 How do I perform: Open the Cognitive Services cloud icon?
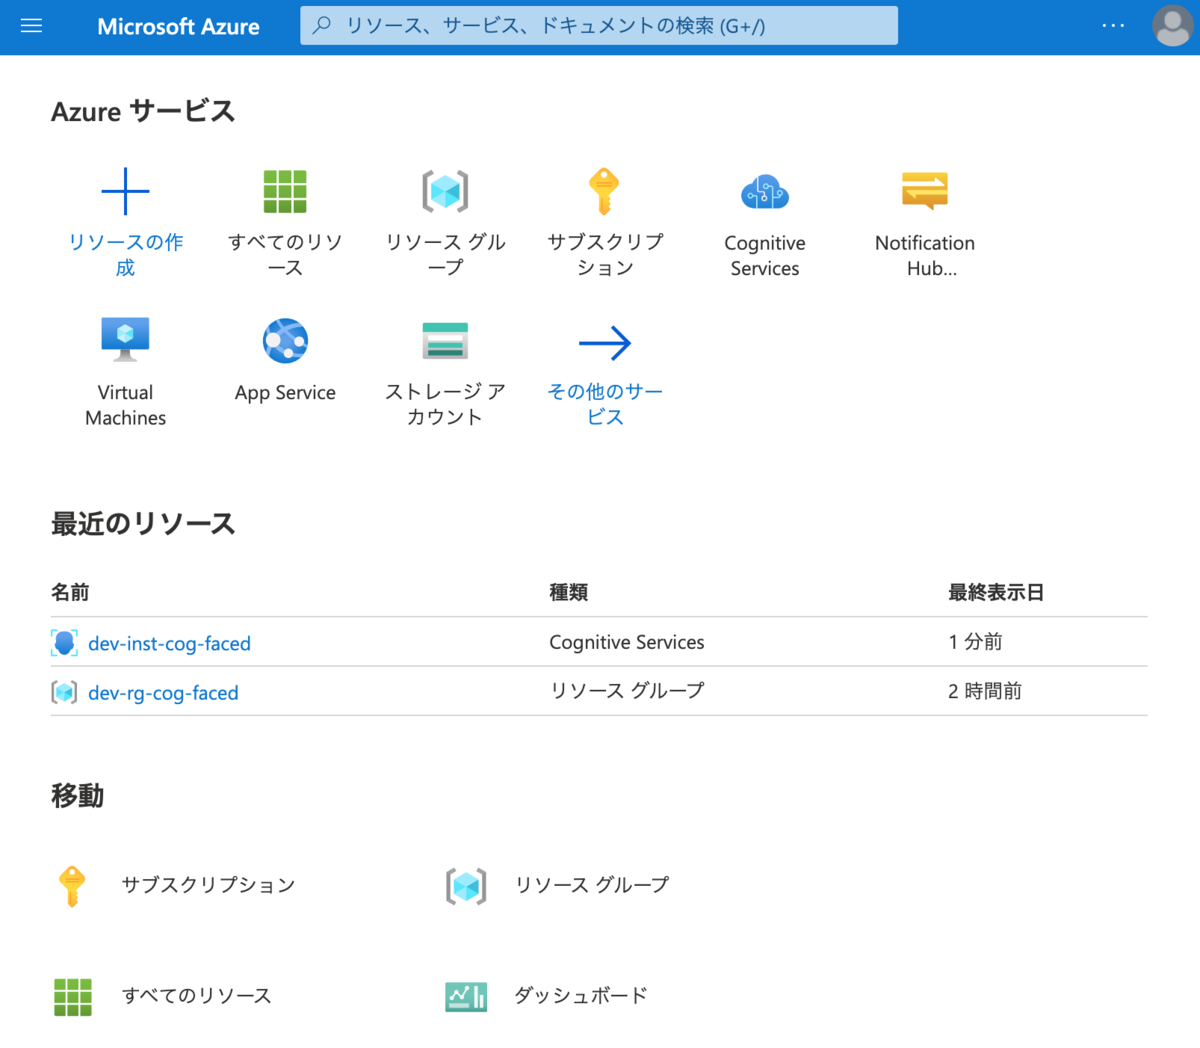pos(765,192)
